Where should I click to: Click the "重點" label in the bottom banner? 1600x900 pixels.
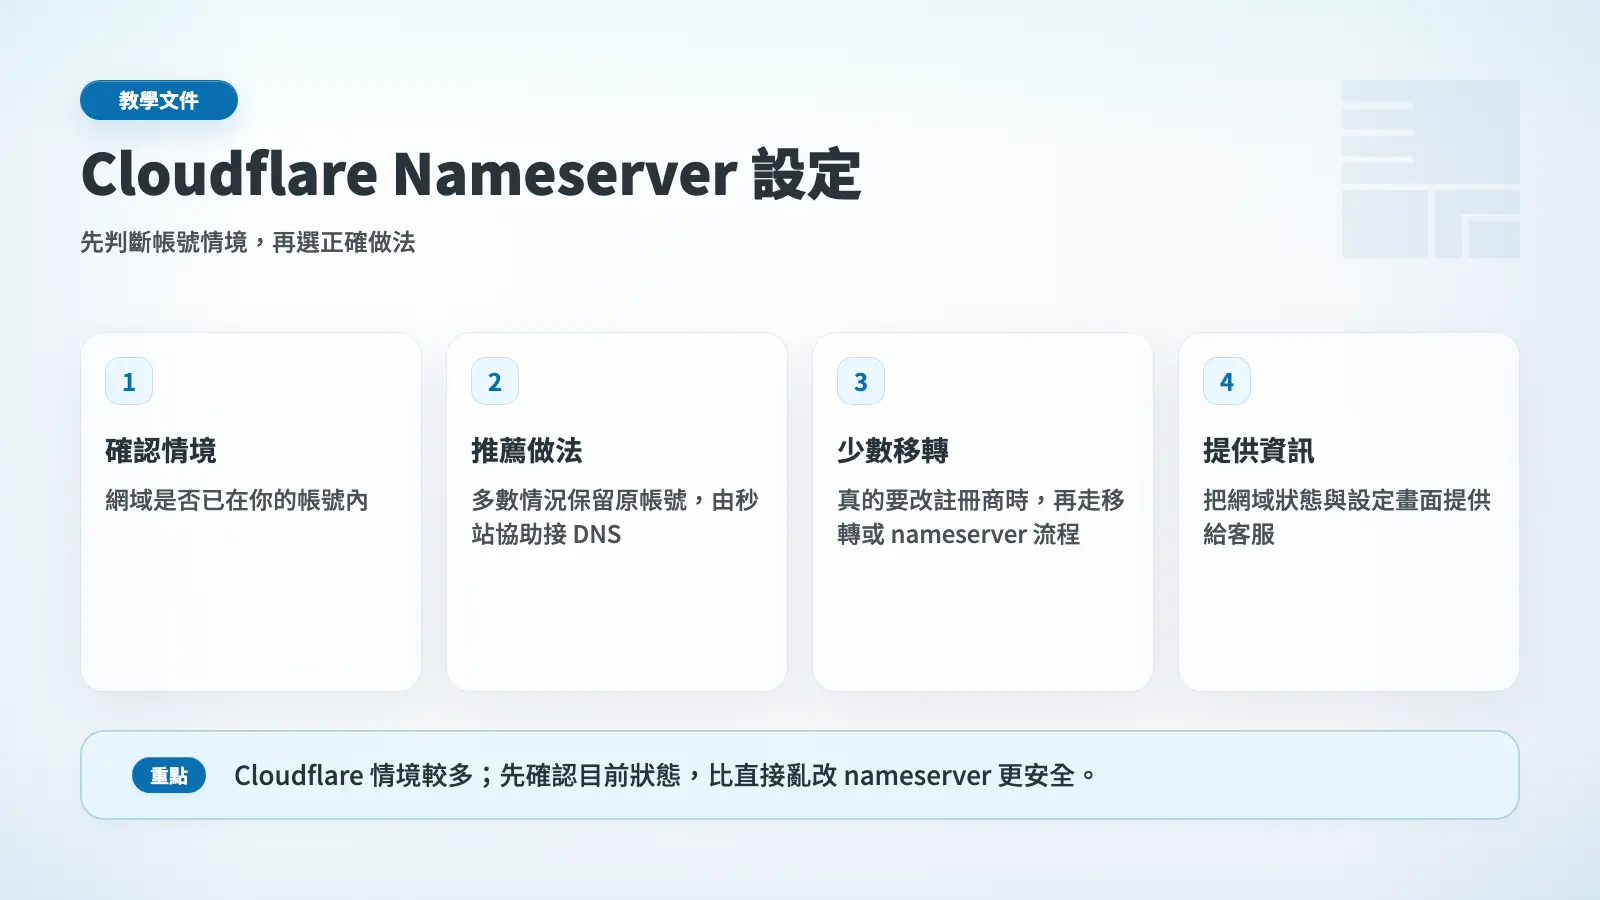tap(169, 776)
